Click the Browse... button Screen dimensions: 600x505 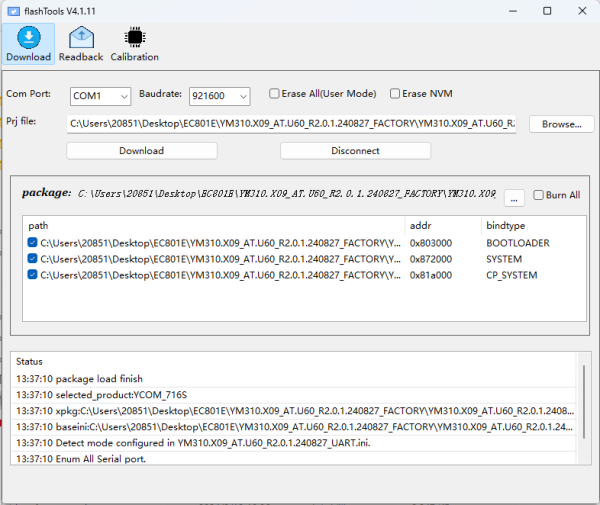[561, 124]
